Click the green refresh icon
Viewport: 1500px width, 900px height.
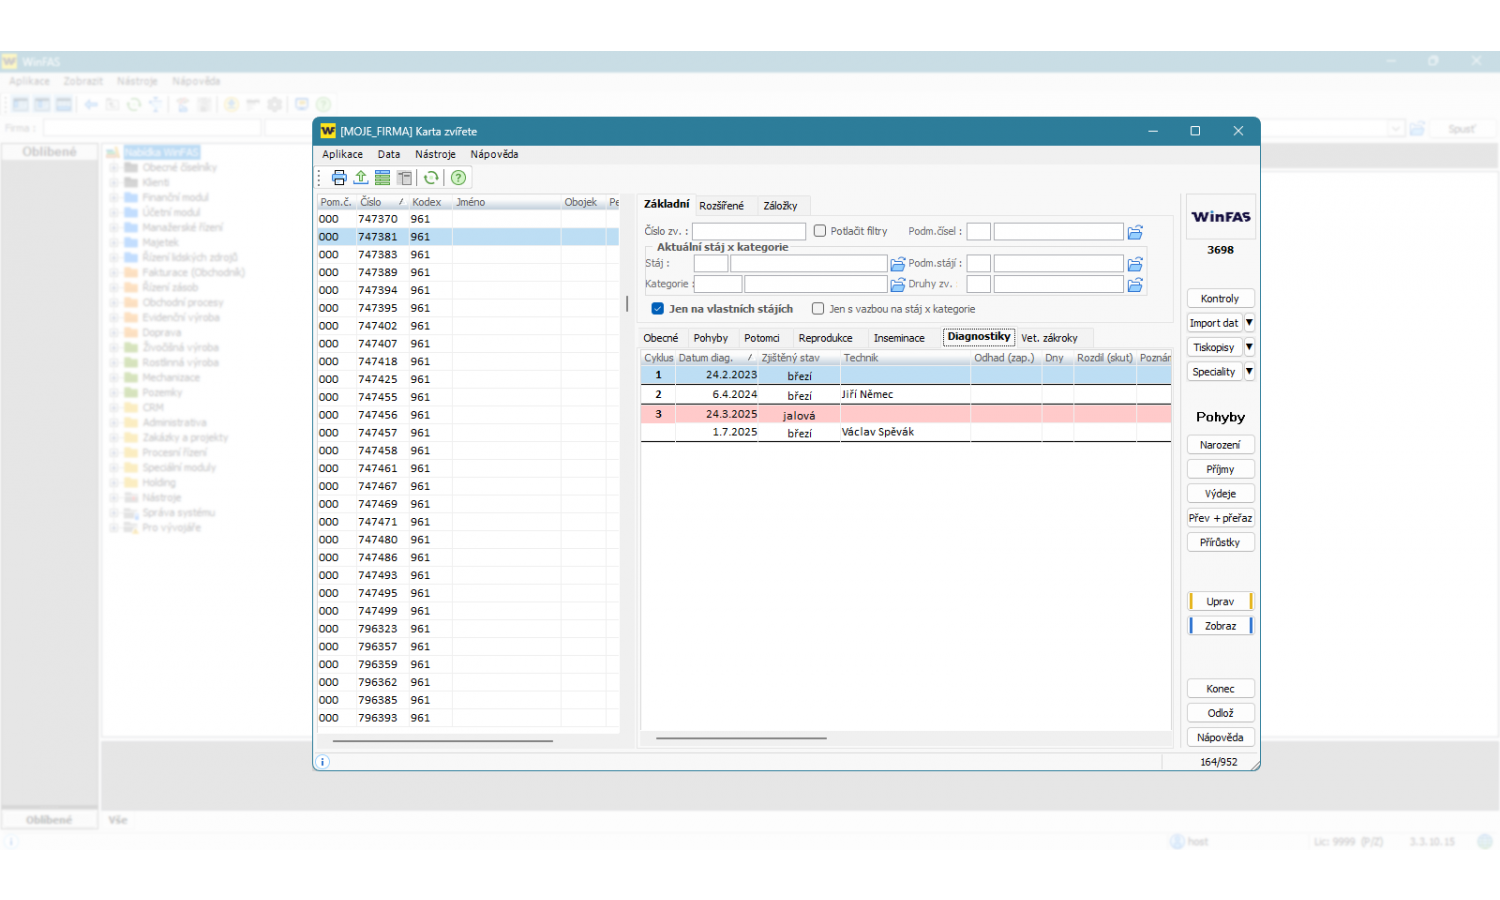(431, 178)
